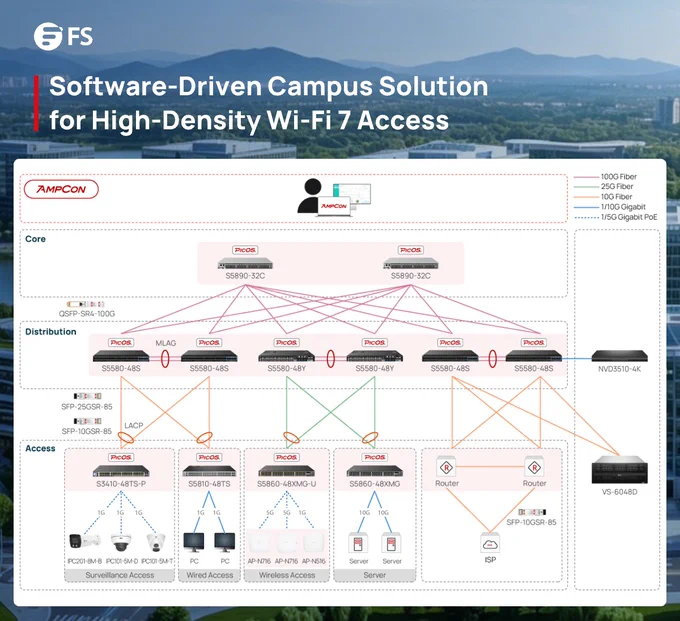Click the 10G Fiber legend line
The height and width of the screenshot is (621, 680).
click(586, 197)
